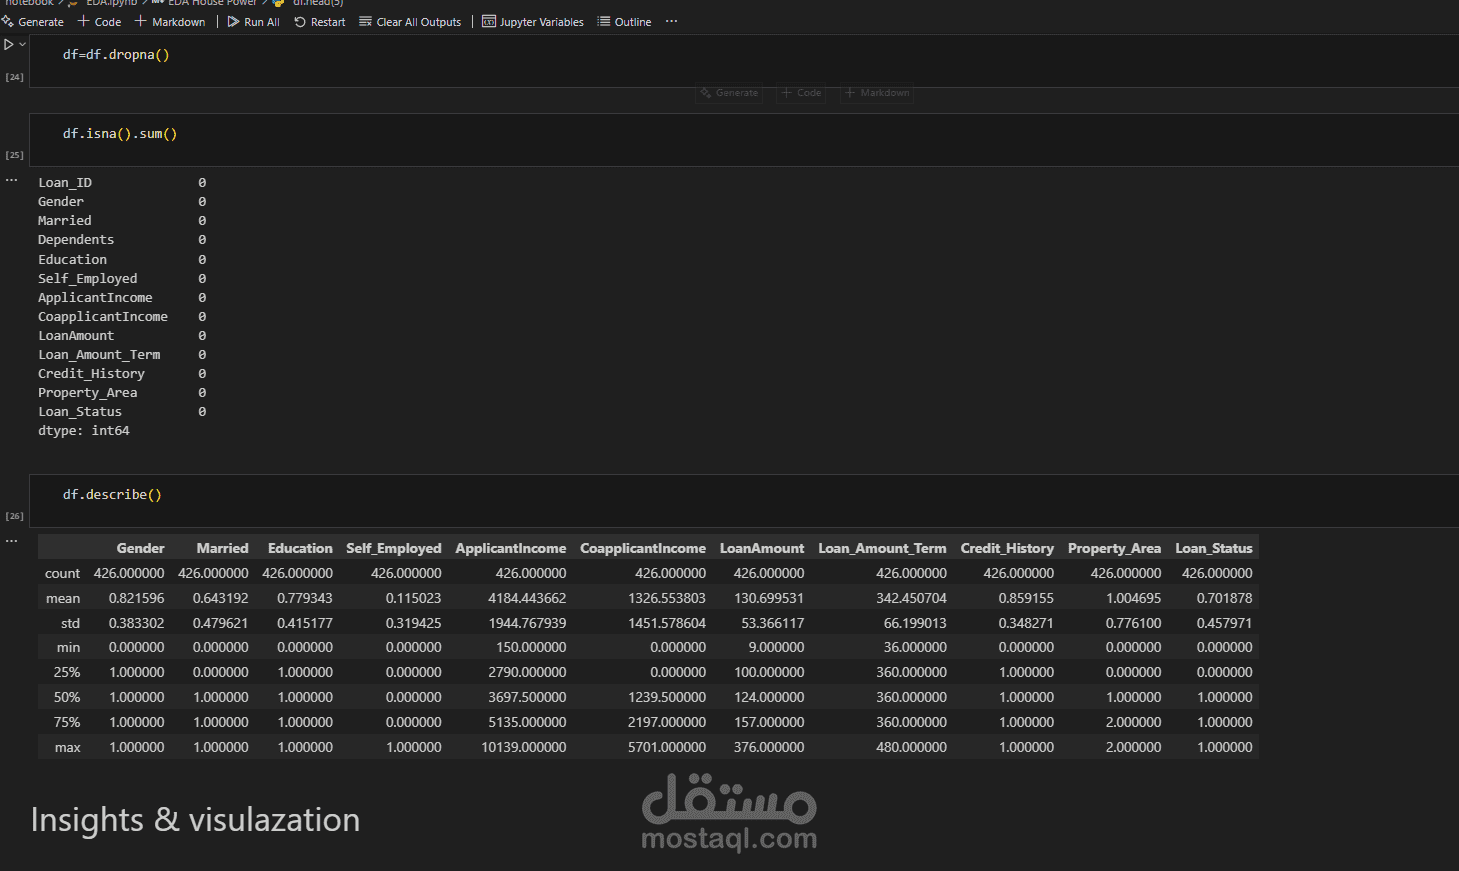Click the CoapplicantIncome column header in the table
This screenshot has width=1459, height=871.
coord(643,548)
